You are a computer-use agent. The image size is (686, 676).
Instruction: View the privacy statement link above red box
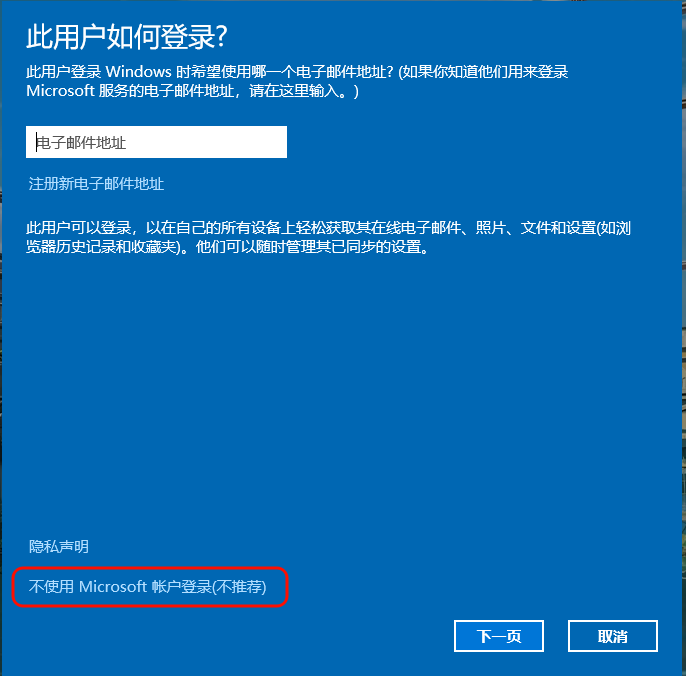(x=59, y=546)
